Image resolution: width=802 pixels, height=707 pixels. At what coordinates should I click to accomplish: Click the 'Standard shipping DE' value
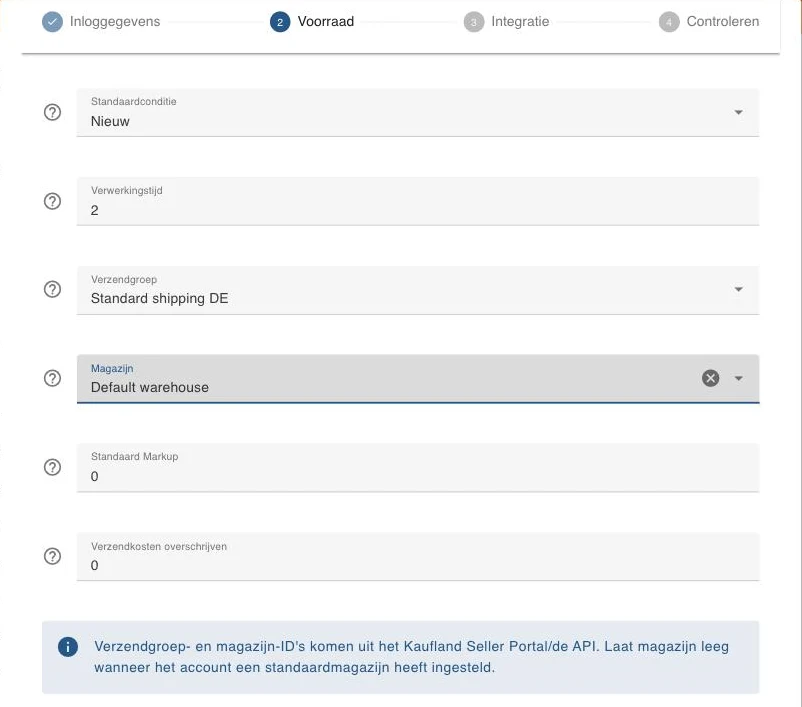click(x=160, y=298)
